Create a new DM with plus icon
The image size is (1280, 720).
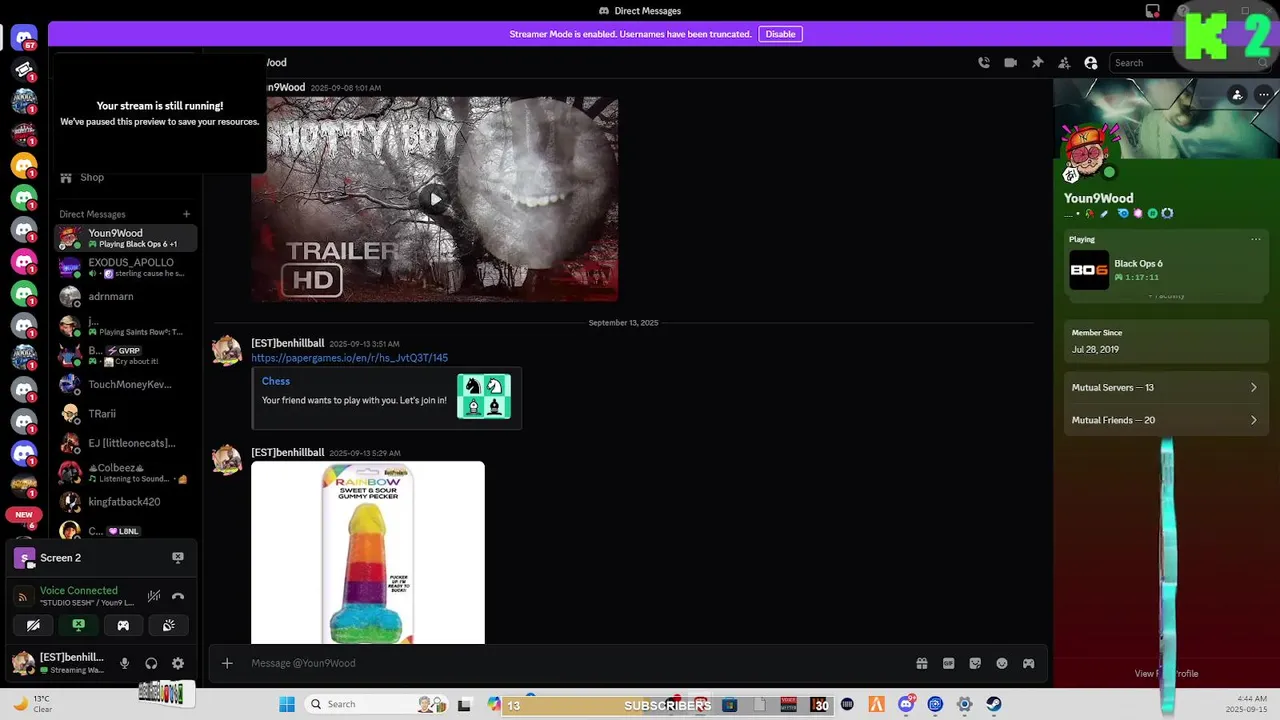(x=186, y=214)
